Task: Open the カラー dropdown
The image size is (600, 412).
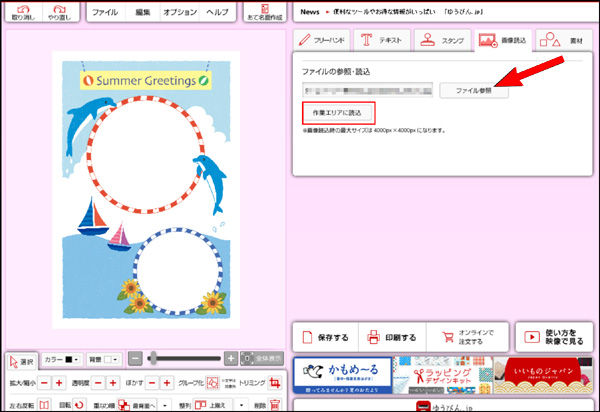Action: [62, 360]
